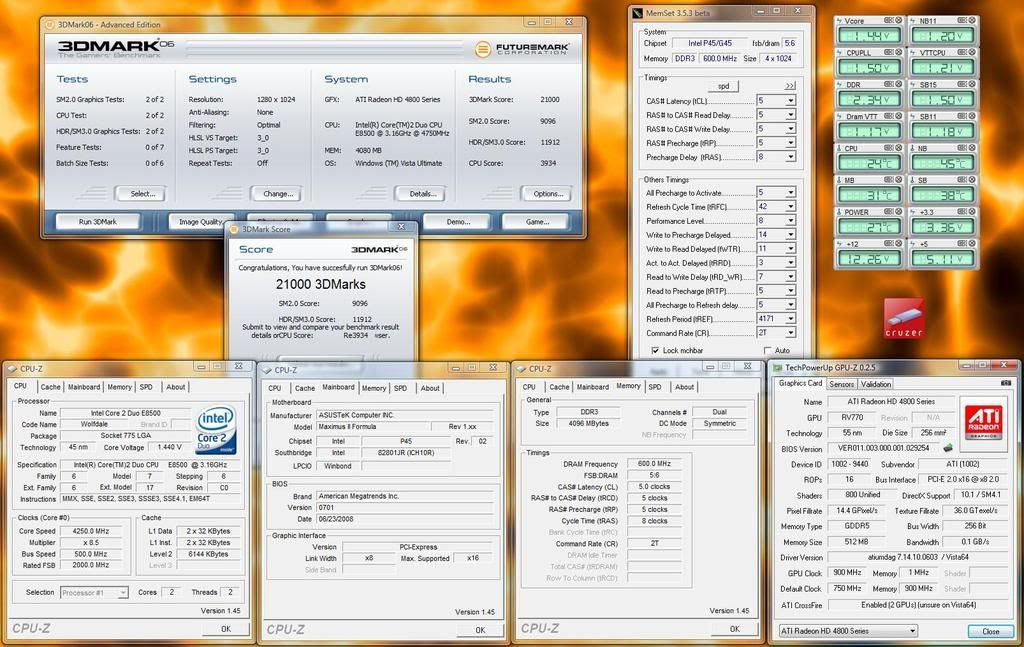The height and width of the screenshot is (647, 1024).
Task: Open settings icon on the SB15 widget
Action: tap(963, 84)
